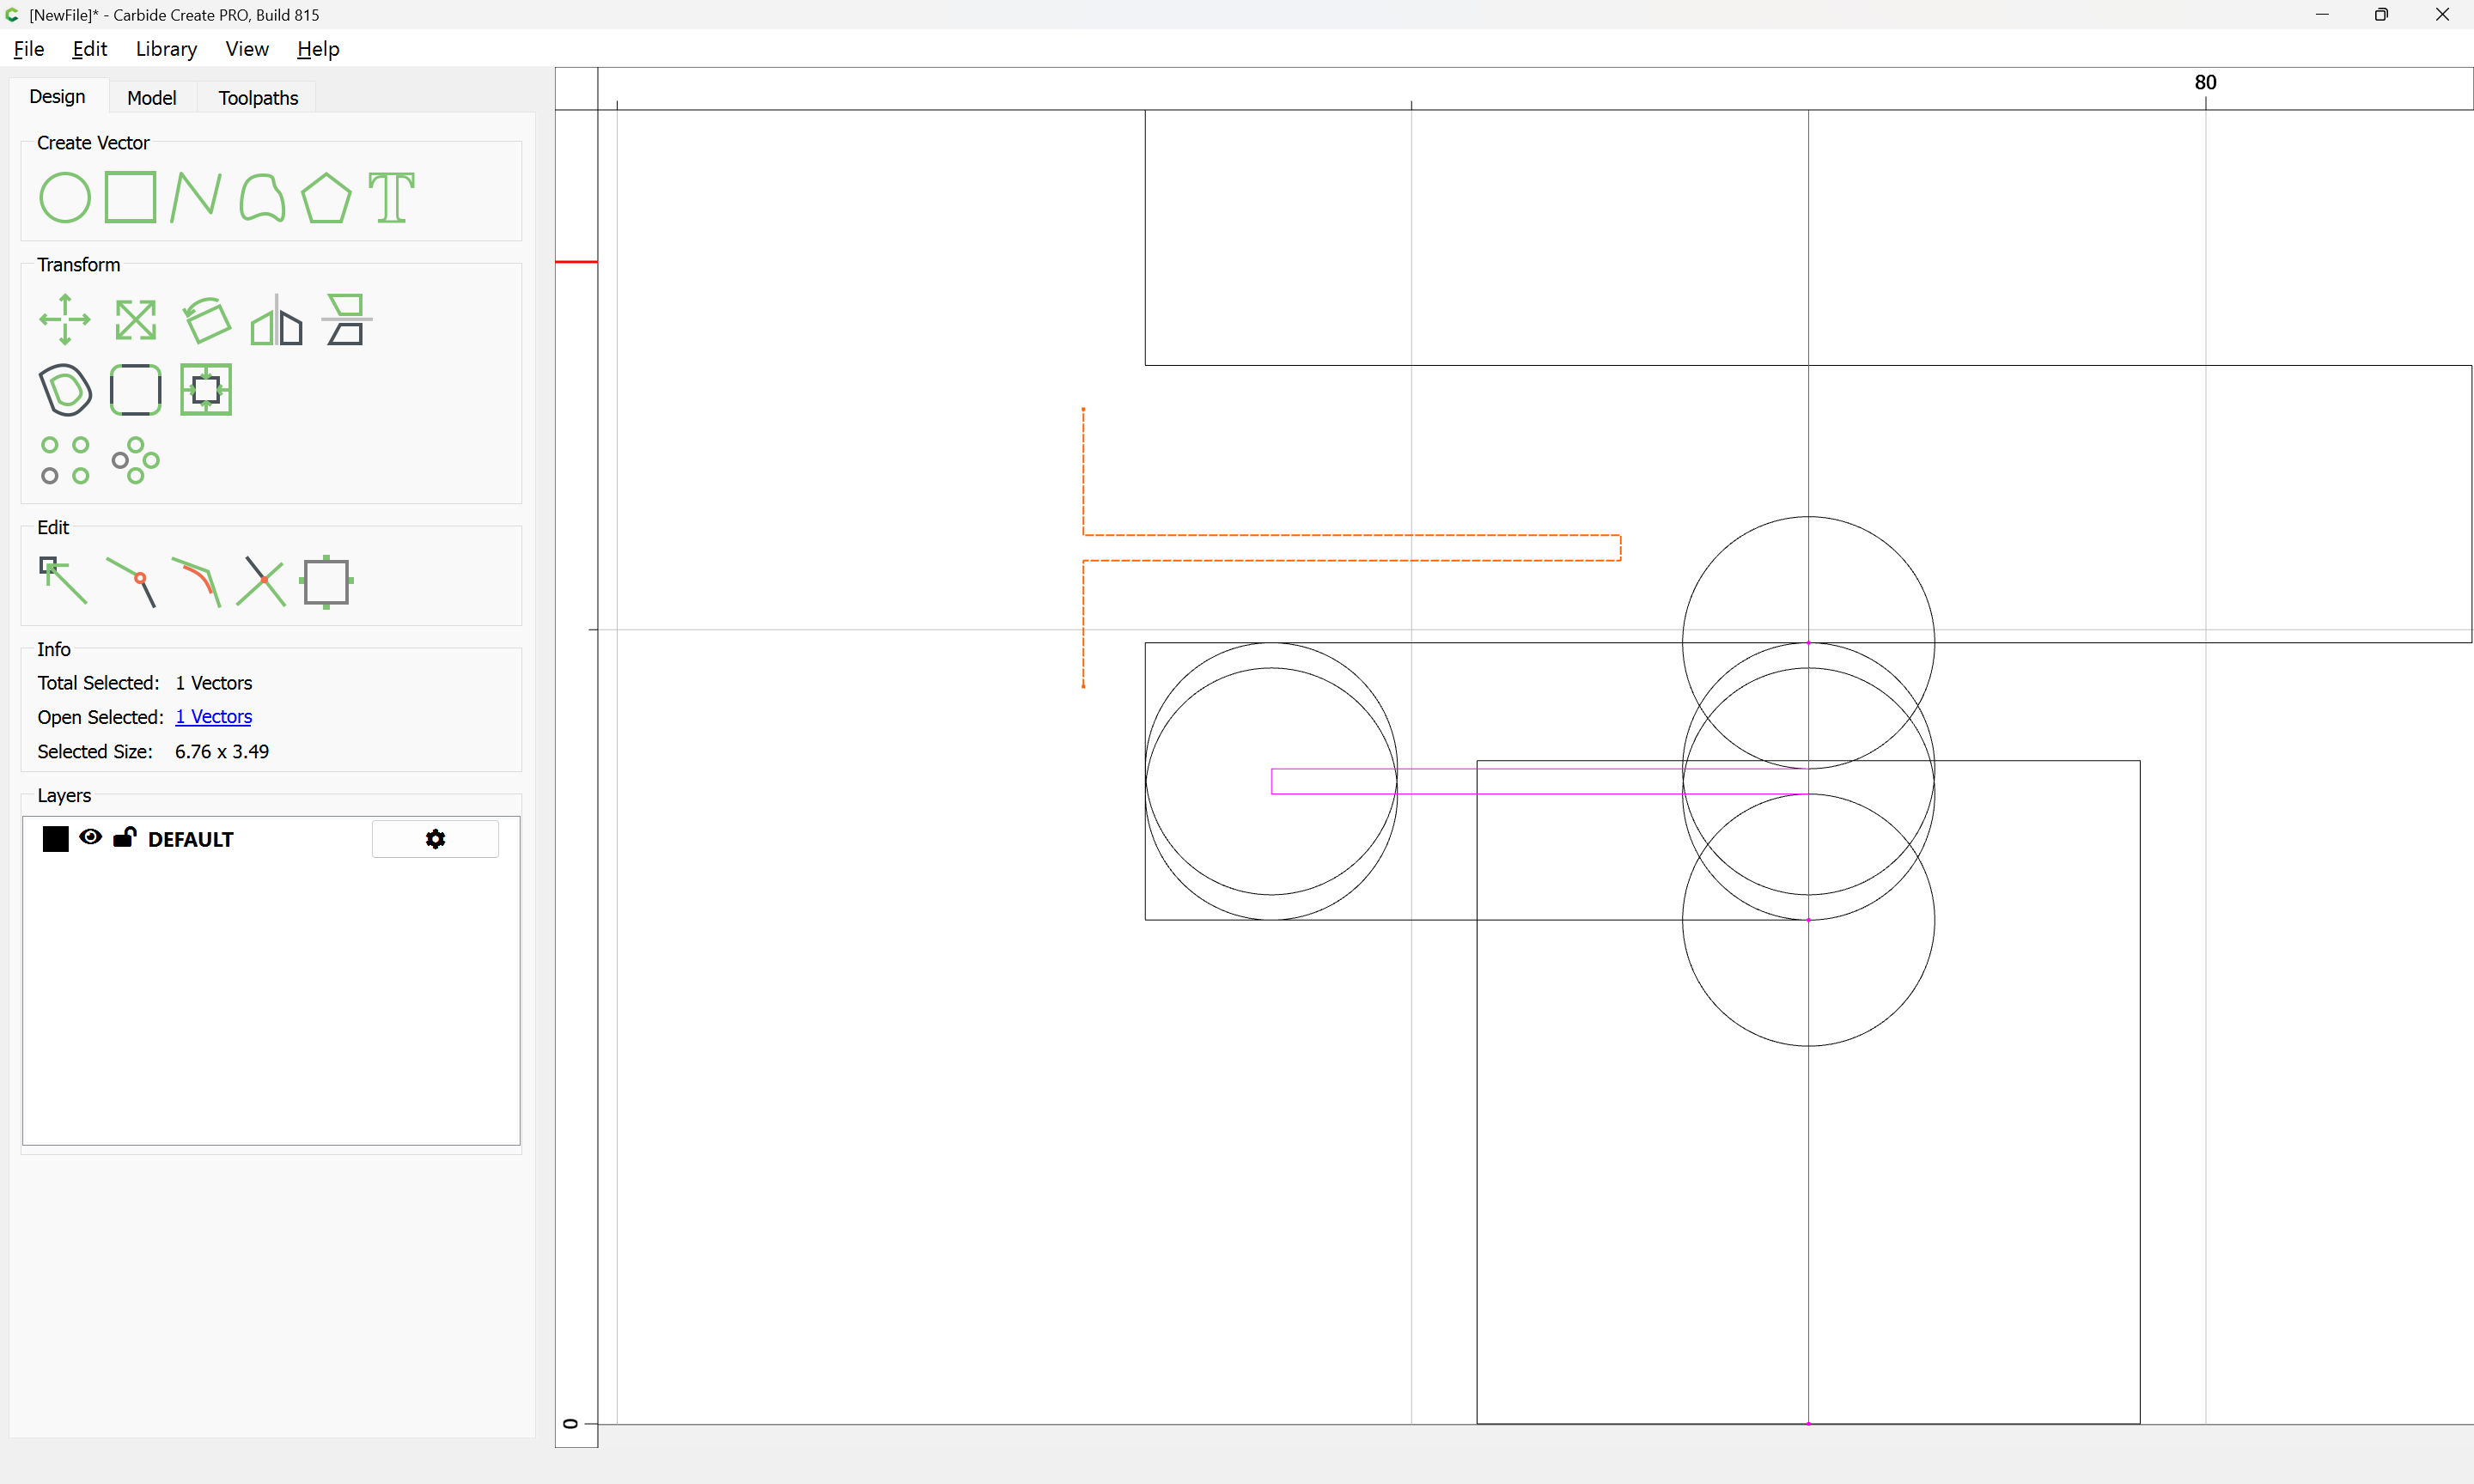This screenshot has width=2474, height=1484.
Task: Open the Corner tool with rounded square
Action: tap(135, 390)
